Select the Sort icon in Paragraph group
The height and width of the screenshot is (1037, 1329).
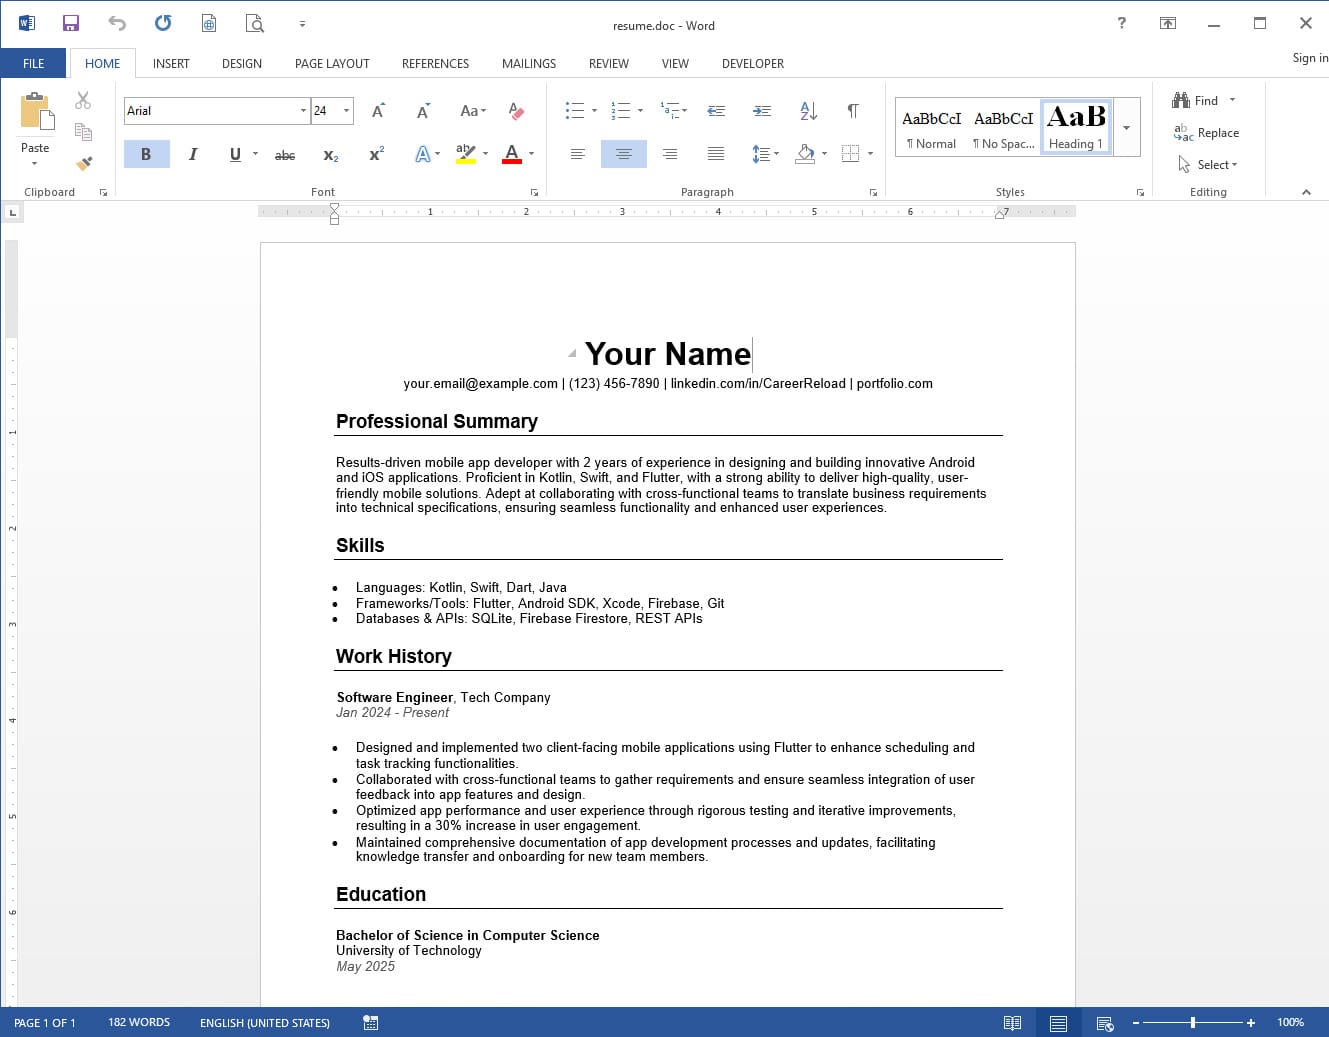806,111
